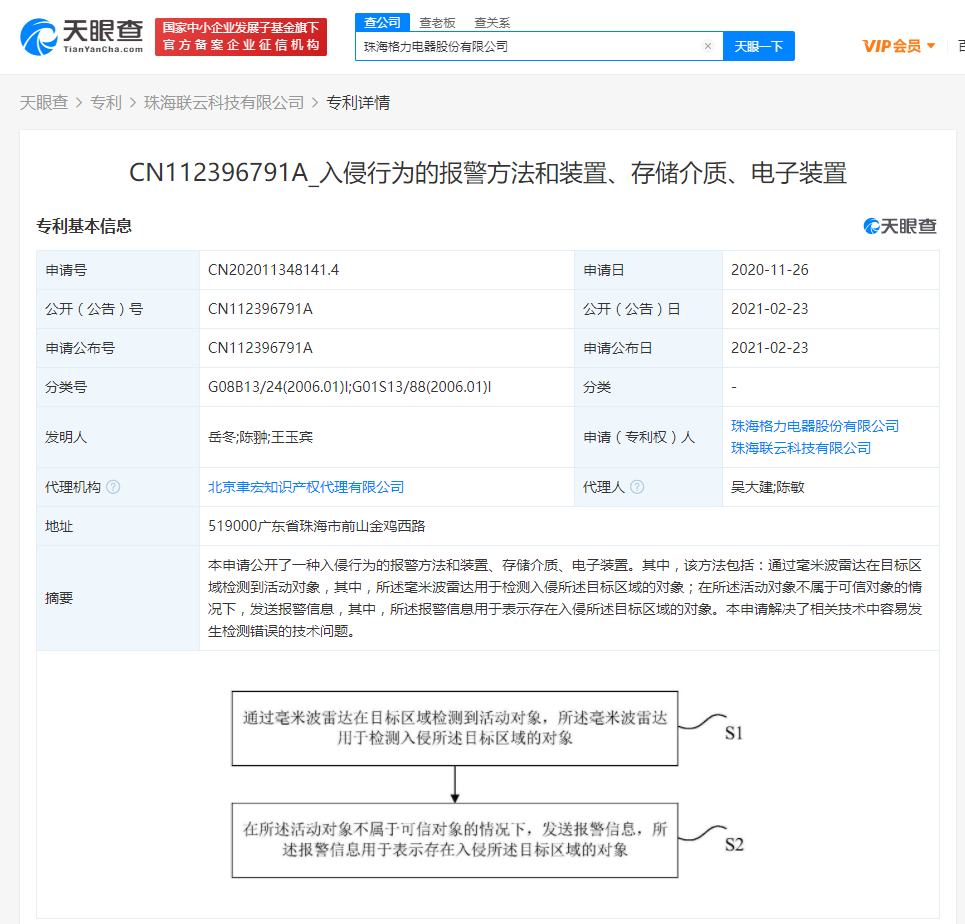965x924 pixels.
Task: Open the TianYanCha logo homepage
Action: [81, 37]
